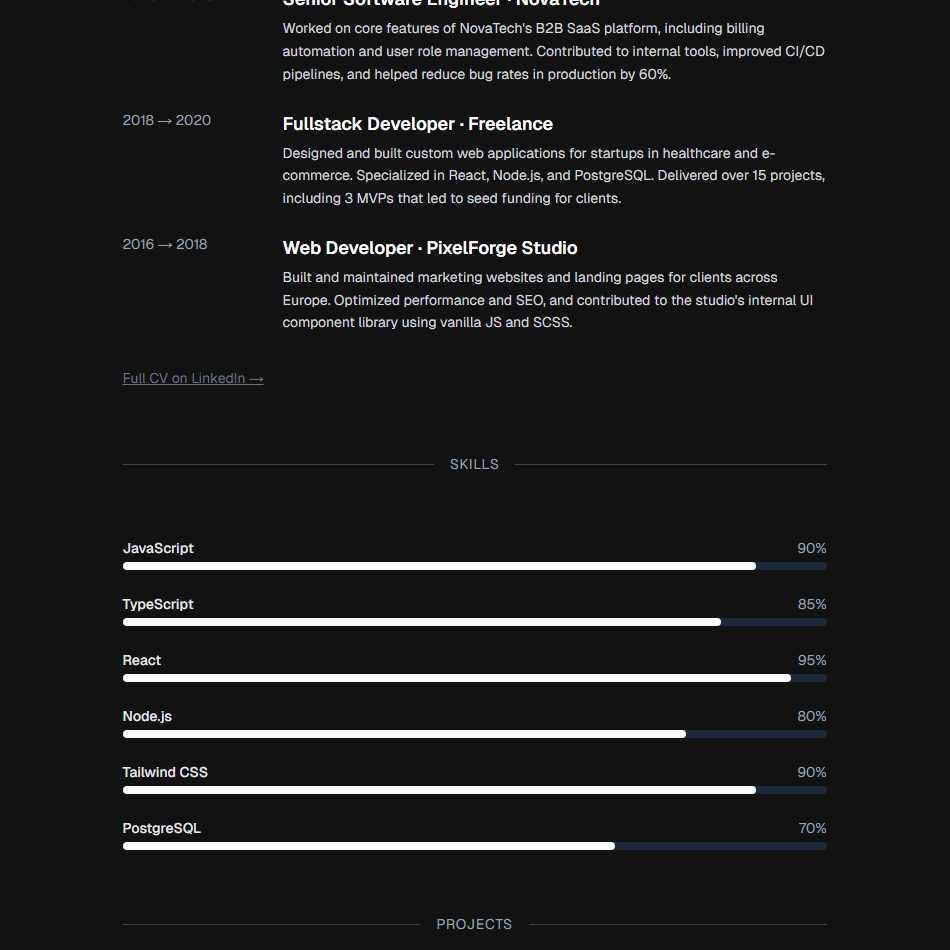Click the PostgreSQL skill label
Screen dimensions: 950x950
point(161,829)
